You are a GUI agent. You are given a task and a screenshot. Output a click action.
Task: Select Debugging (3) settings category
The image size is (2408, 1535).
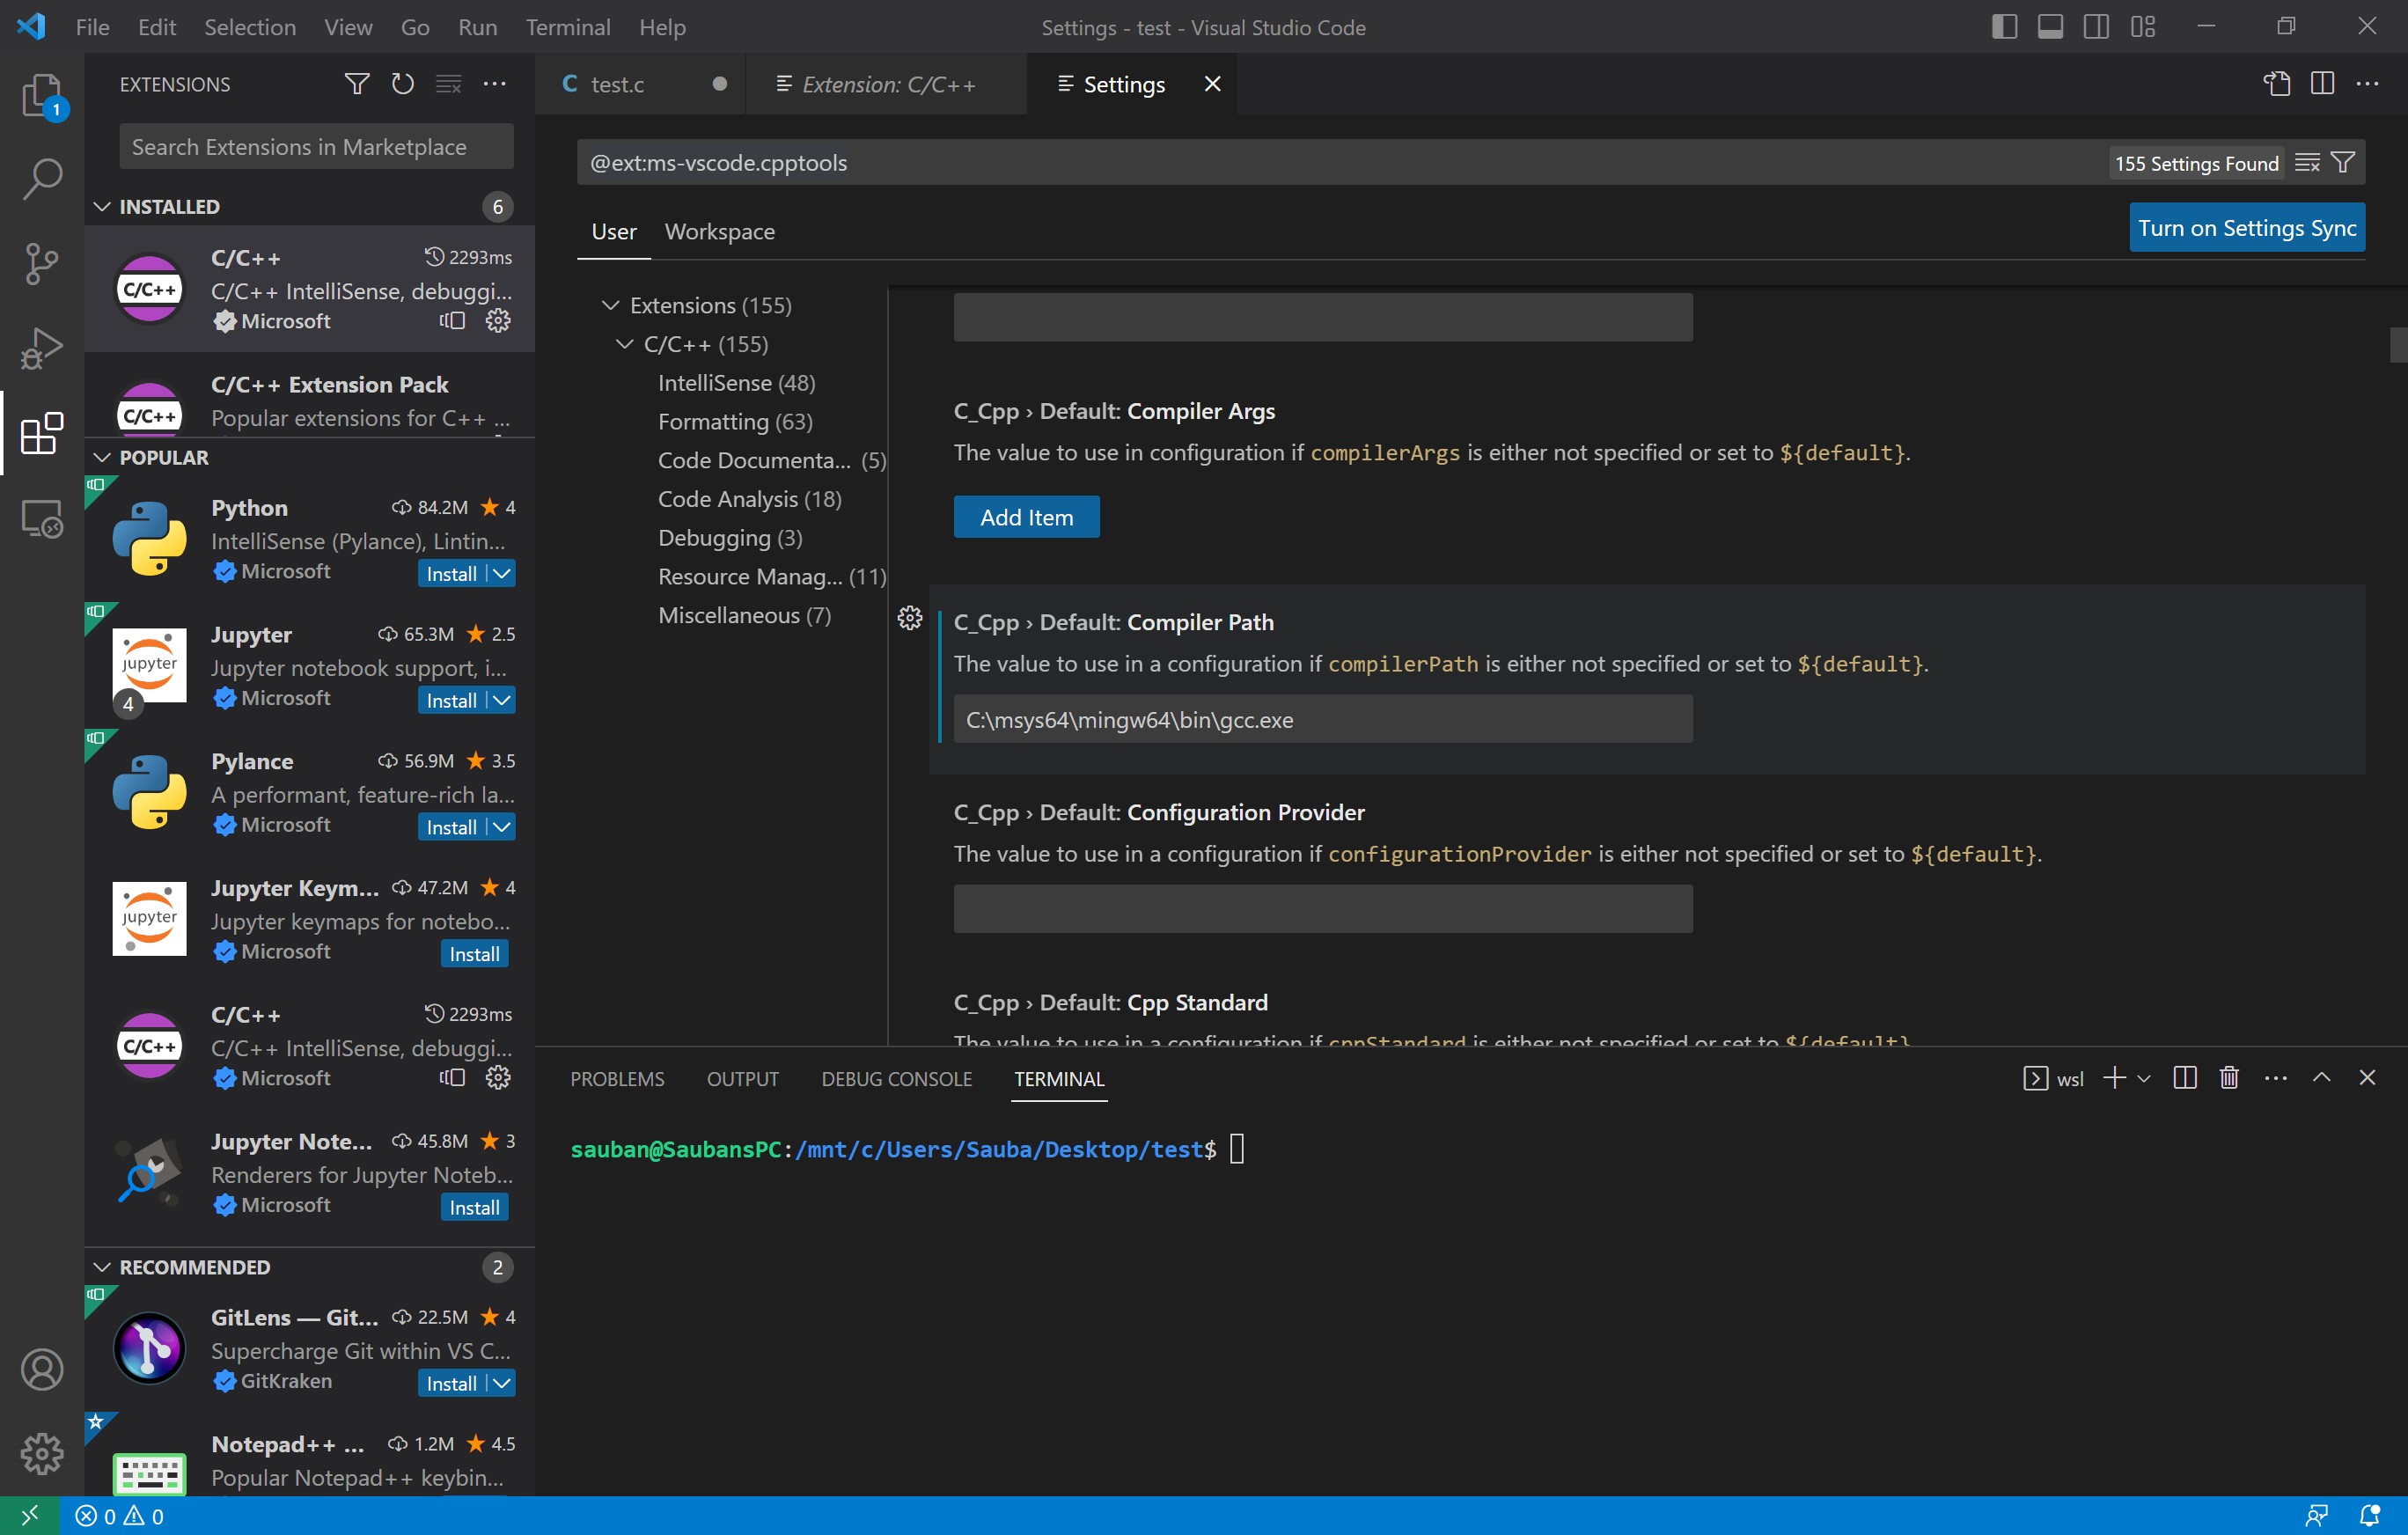point(730,538)
